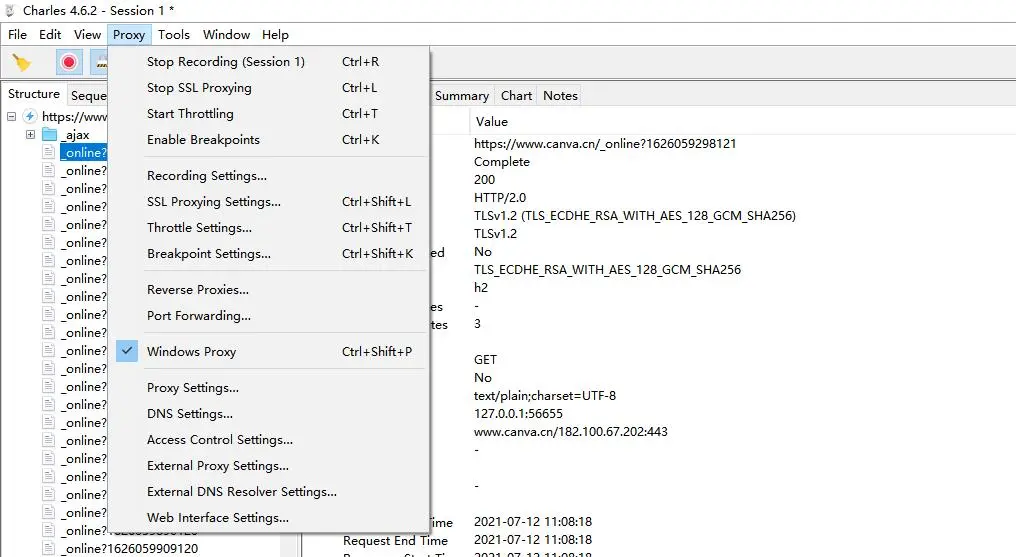
Task: Select the request URL value cell
Action: (x=605, y=144)
